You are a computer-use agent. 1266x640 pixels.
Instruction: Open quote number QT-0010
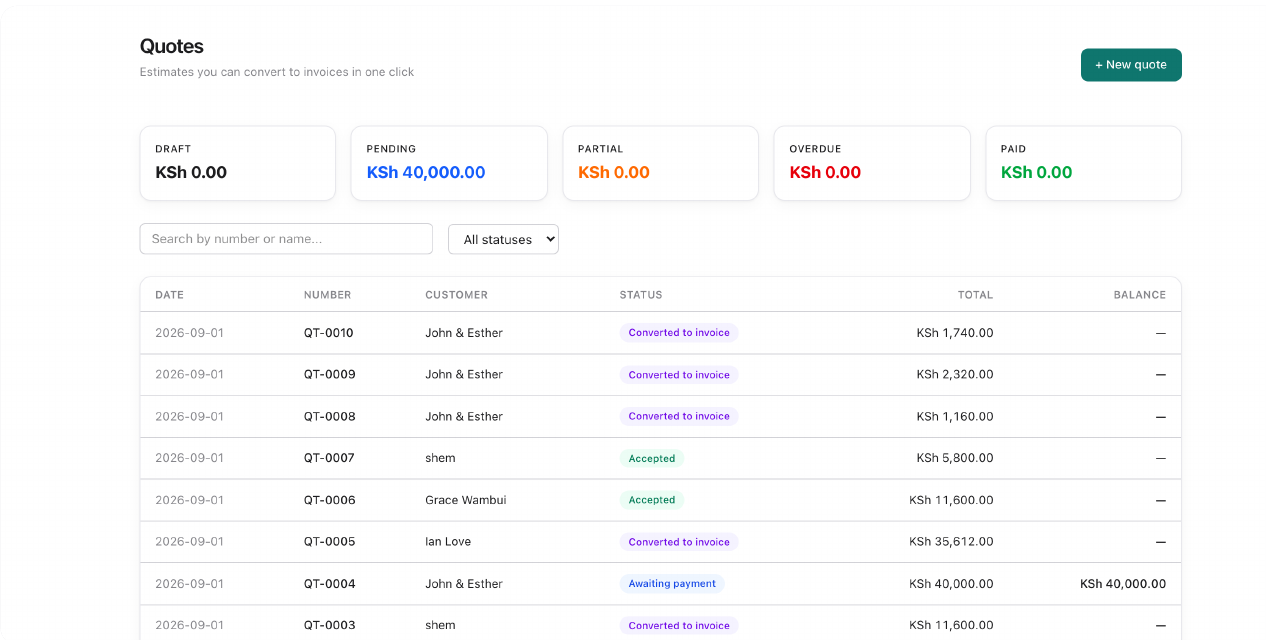click(x=329, y=333)
